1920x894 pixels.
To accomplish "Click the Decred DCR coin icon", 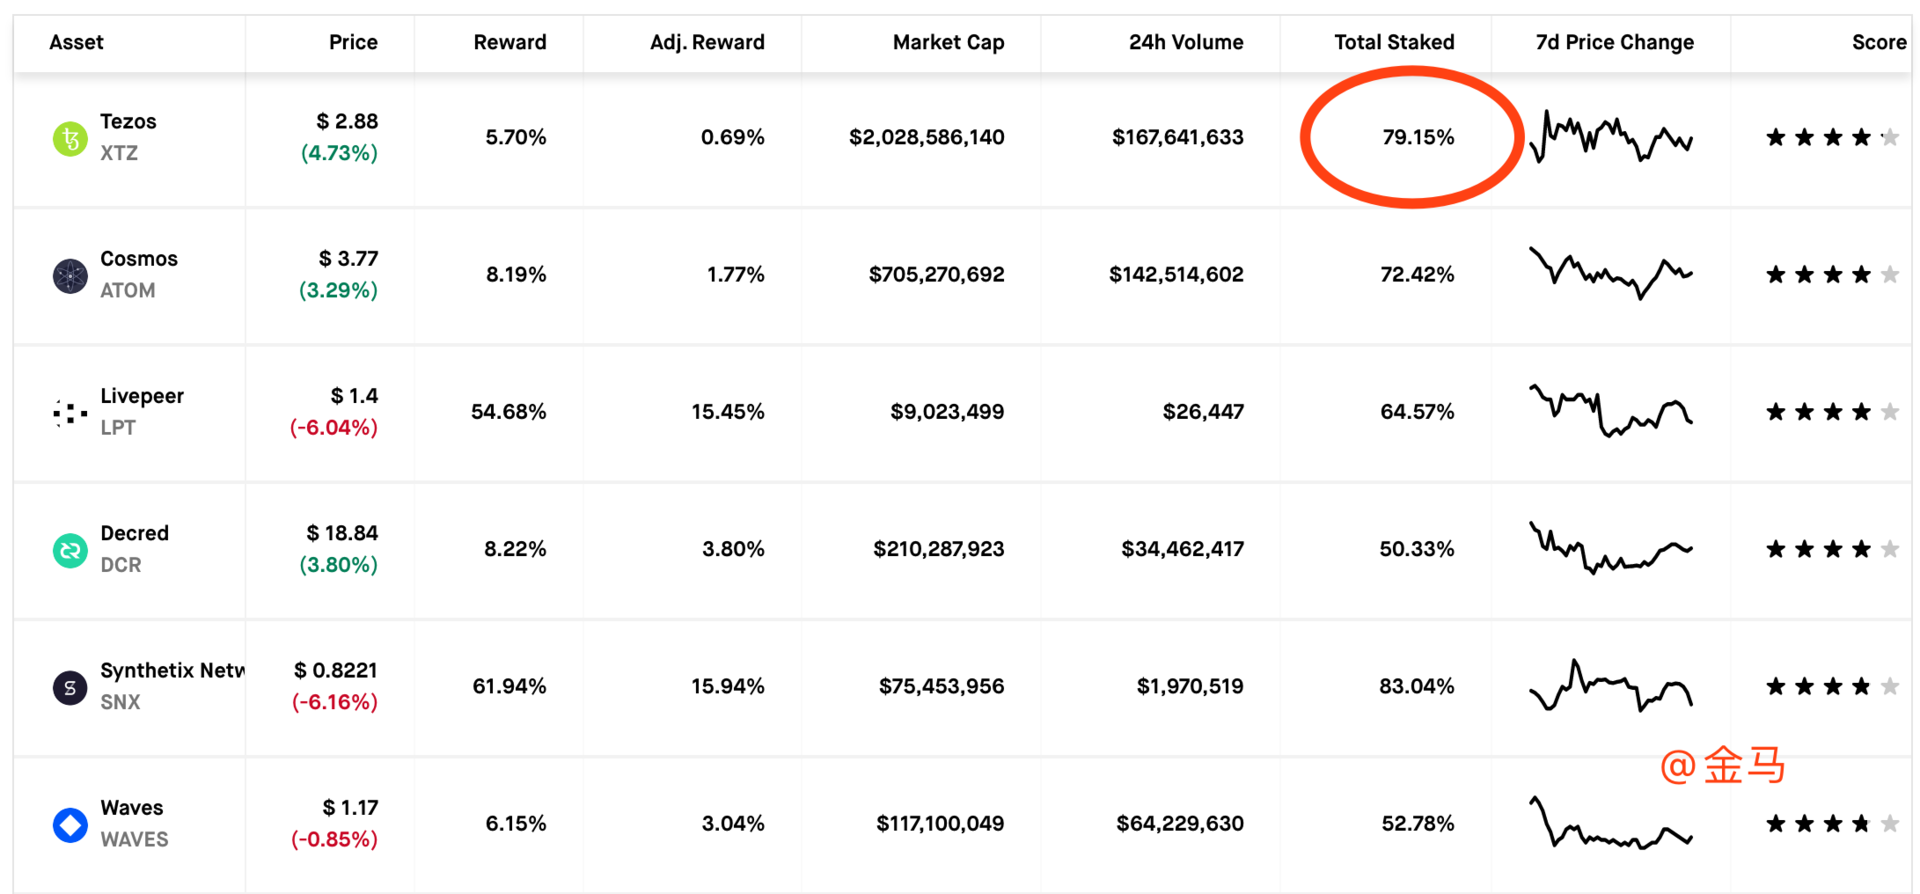I will [x=70, y=550].
